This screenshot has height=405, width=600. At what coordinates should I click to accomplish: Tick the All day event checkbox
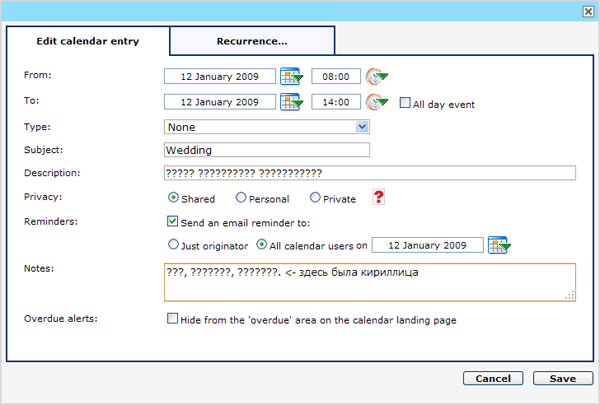pyautogui.click(x=405, y=103)
